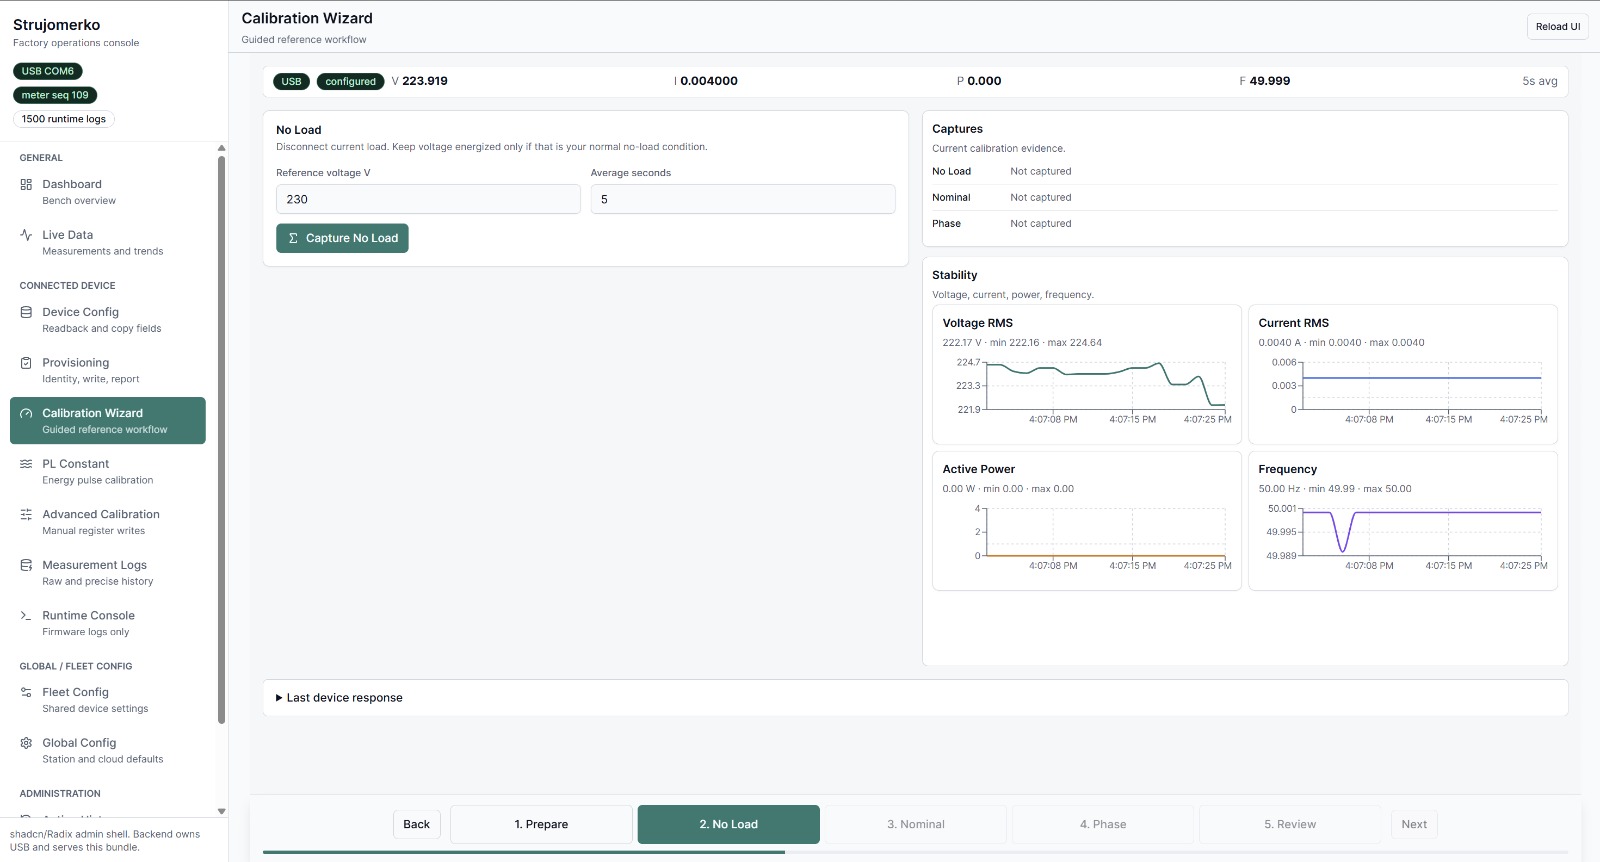Click the 1500 runtime logs badge
Screen dimensions: 1600x862
(x=64, y=119)
